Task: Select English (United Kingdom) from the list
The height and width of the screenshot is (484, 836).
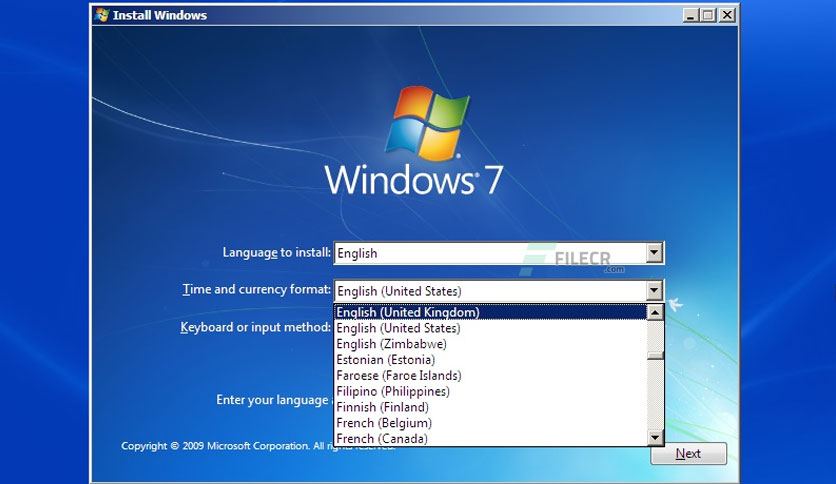Action: (x=491, y=312)
